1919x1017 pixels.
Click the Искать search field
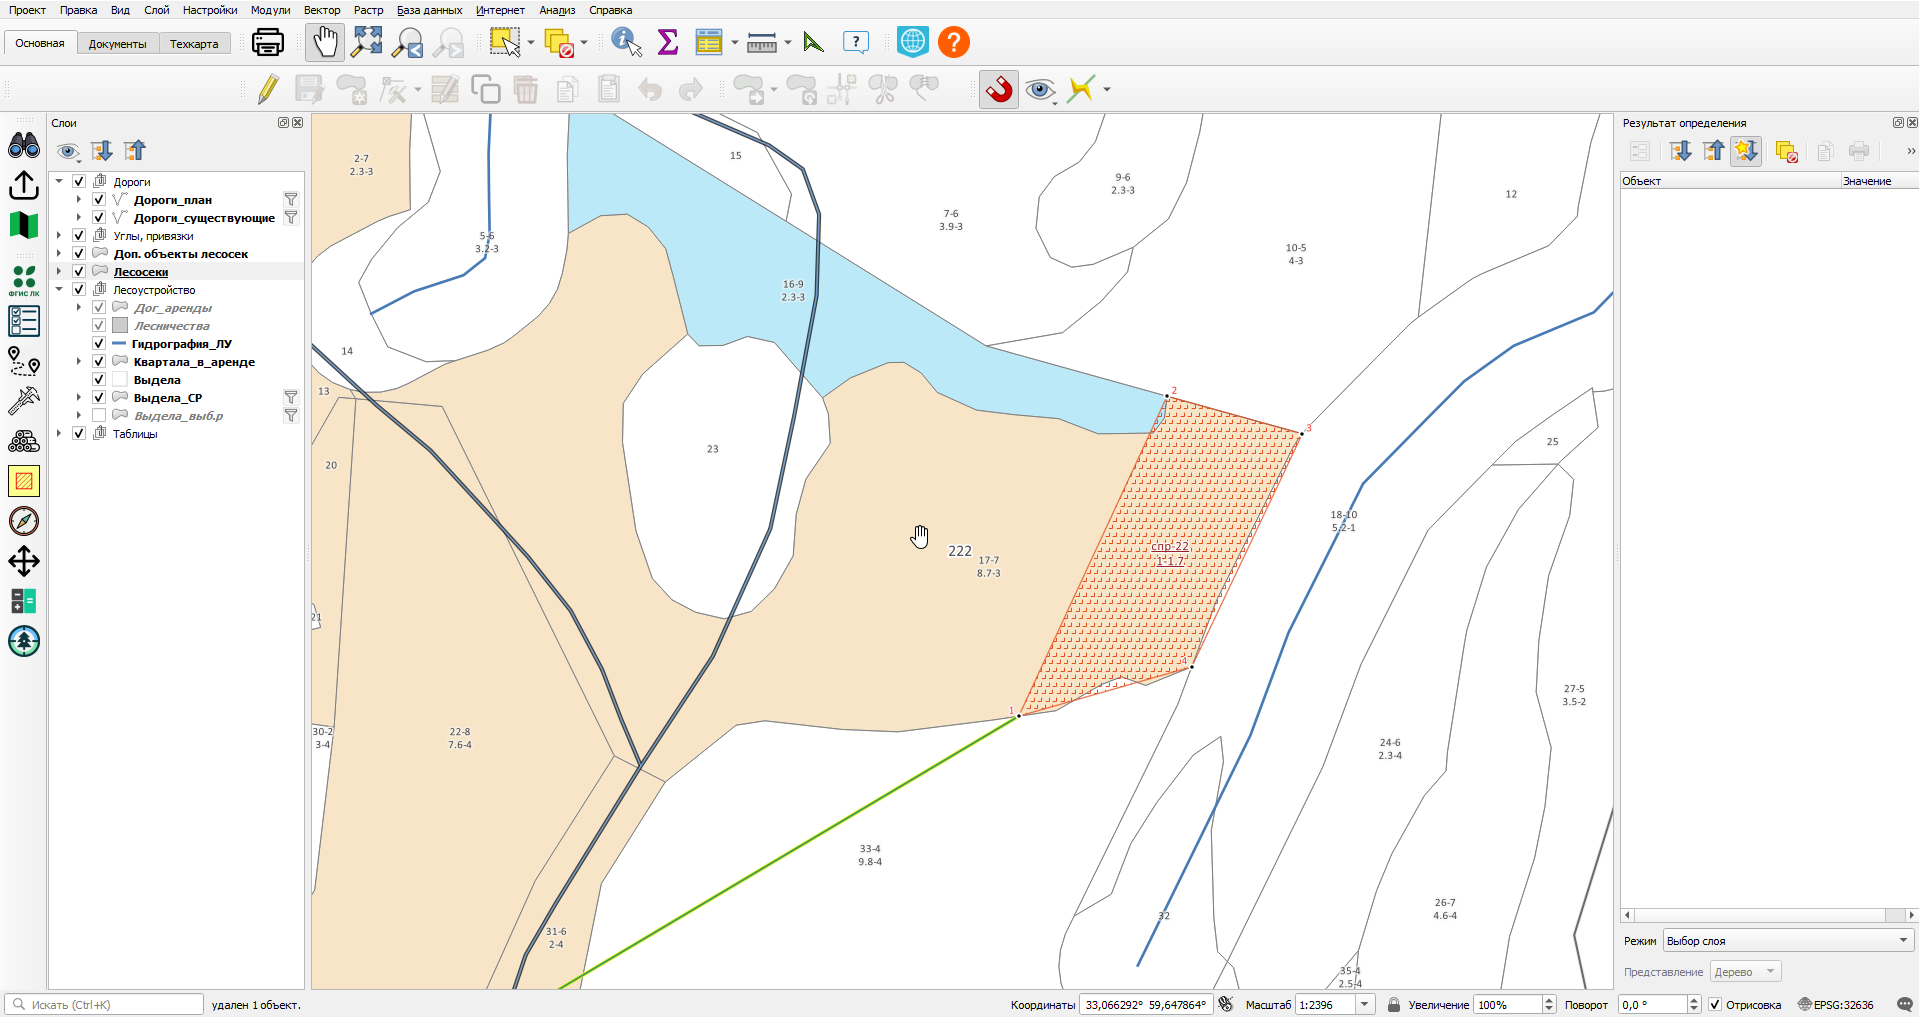[x=105, y=1004]
